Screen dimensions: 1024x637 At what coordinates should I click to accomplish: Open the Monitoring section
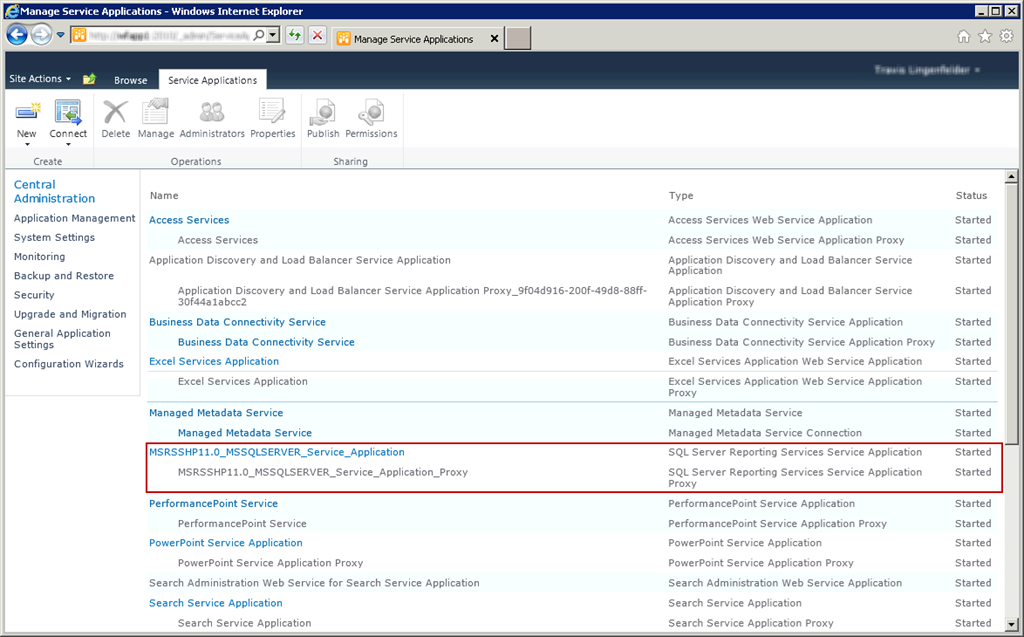[39, 257]
